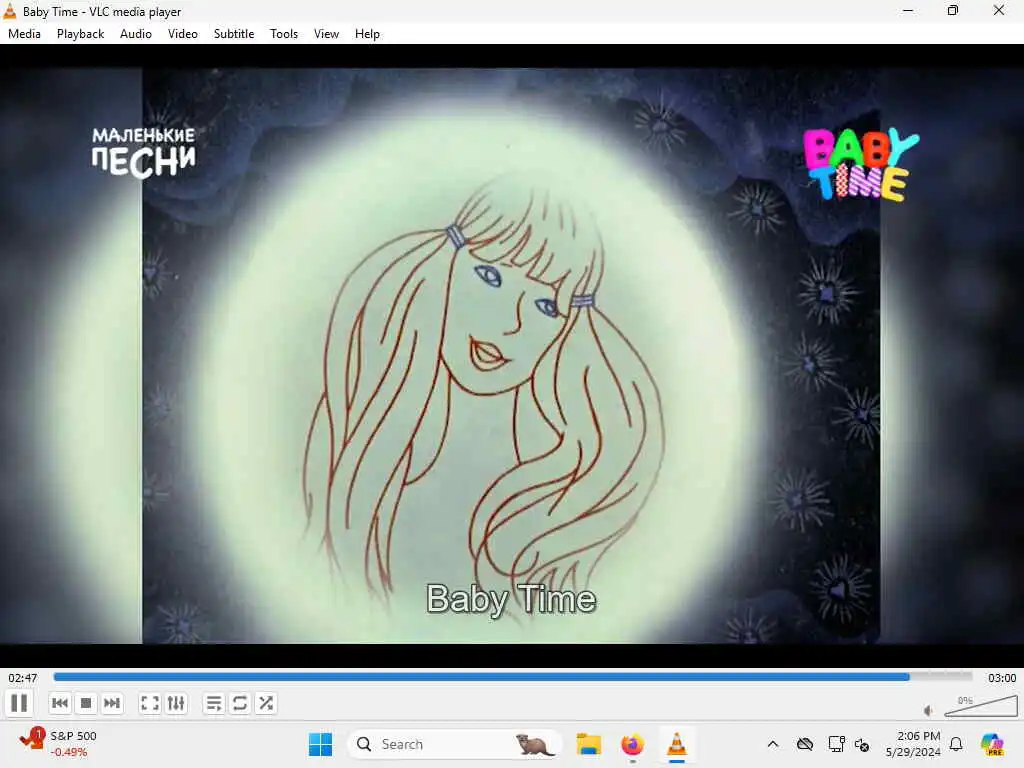
Task: Open the notifications bell
Action: click(956, 744)
